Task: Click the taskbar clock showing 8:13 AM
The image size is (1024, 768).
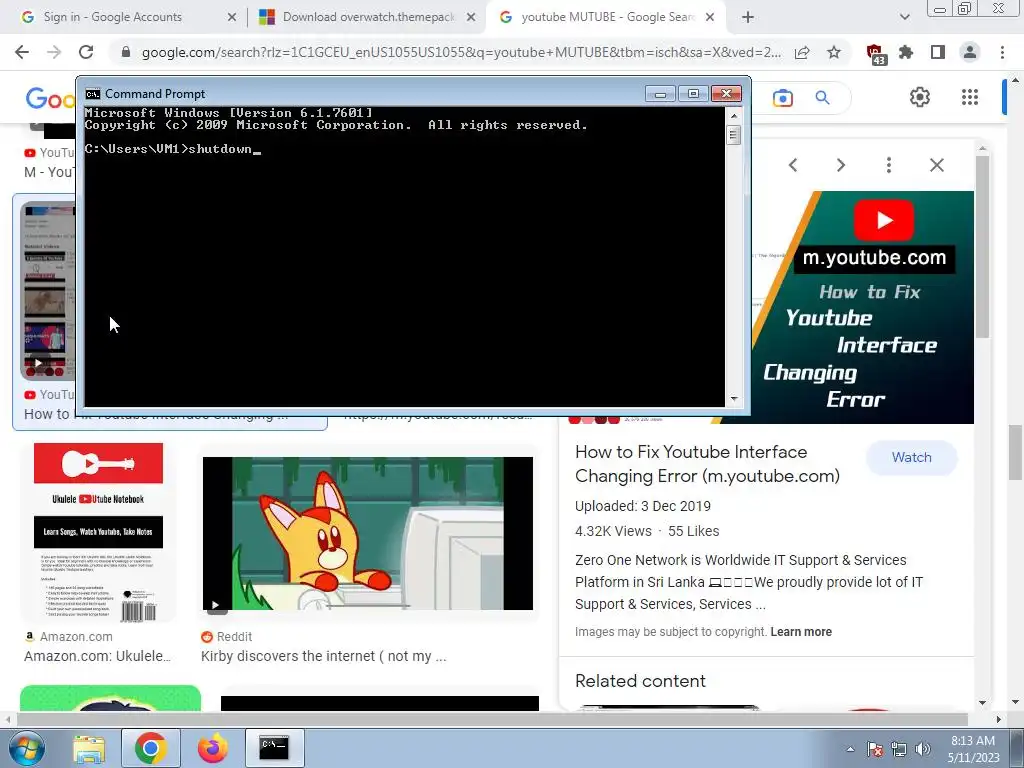Action: [973, 749]
